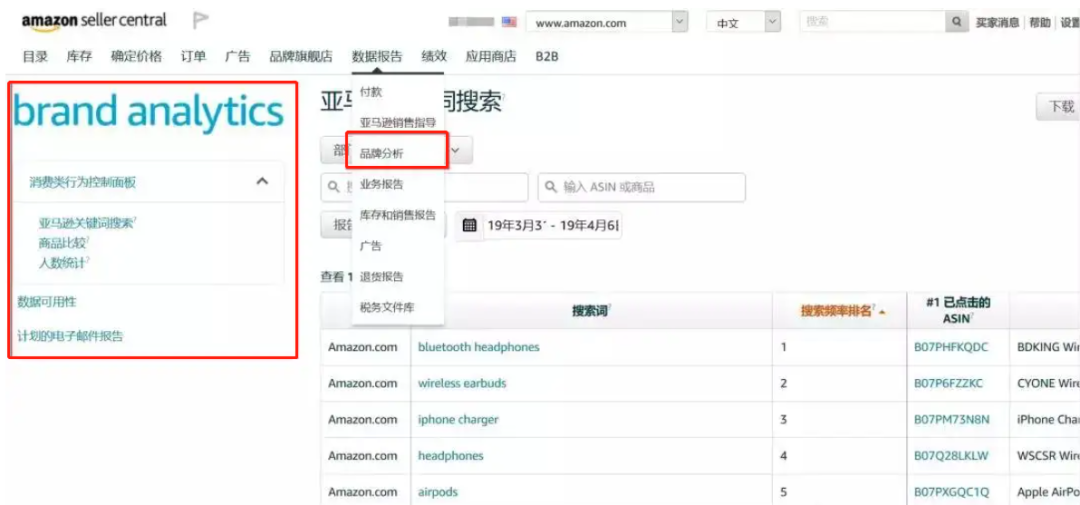Open the 库存 menu
This screenshot has height=505, width=1080.
coord(79,56)
